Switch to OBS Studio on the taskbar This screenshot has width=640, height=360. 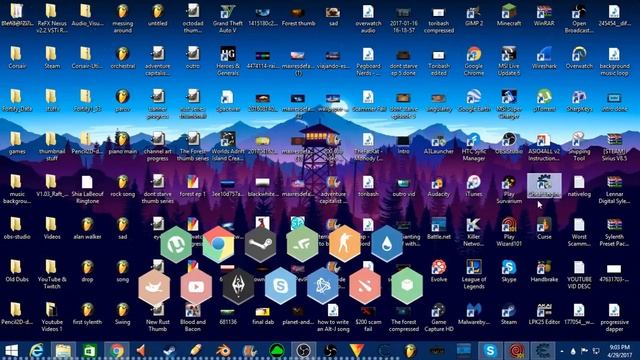[x=303, y=350]
